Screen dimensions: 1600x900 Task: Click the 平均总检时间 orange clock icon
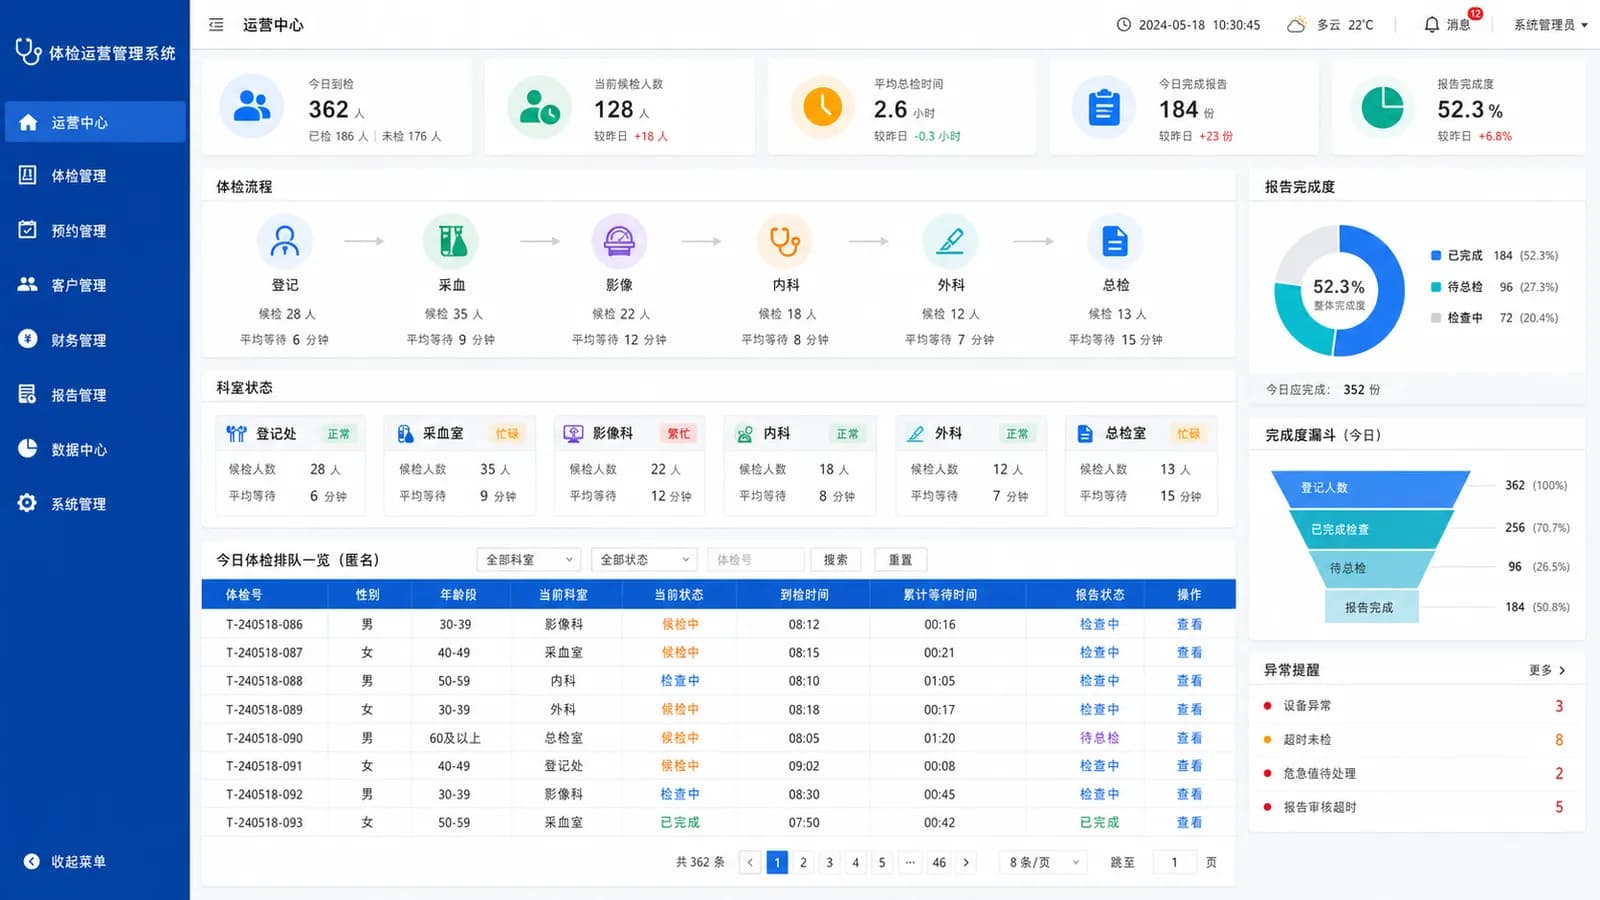[x=822, y=106]
